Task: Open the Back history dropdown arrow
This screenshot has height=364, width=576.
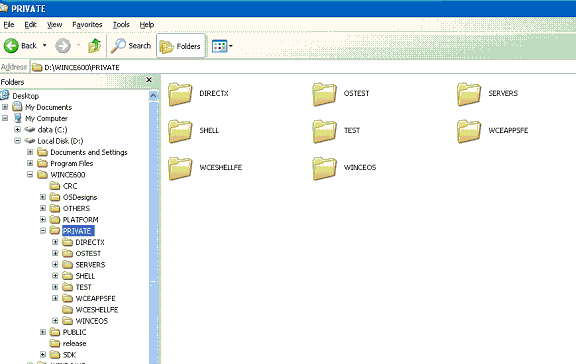Action: [x=44, y=46]
